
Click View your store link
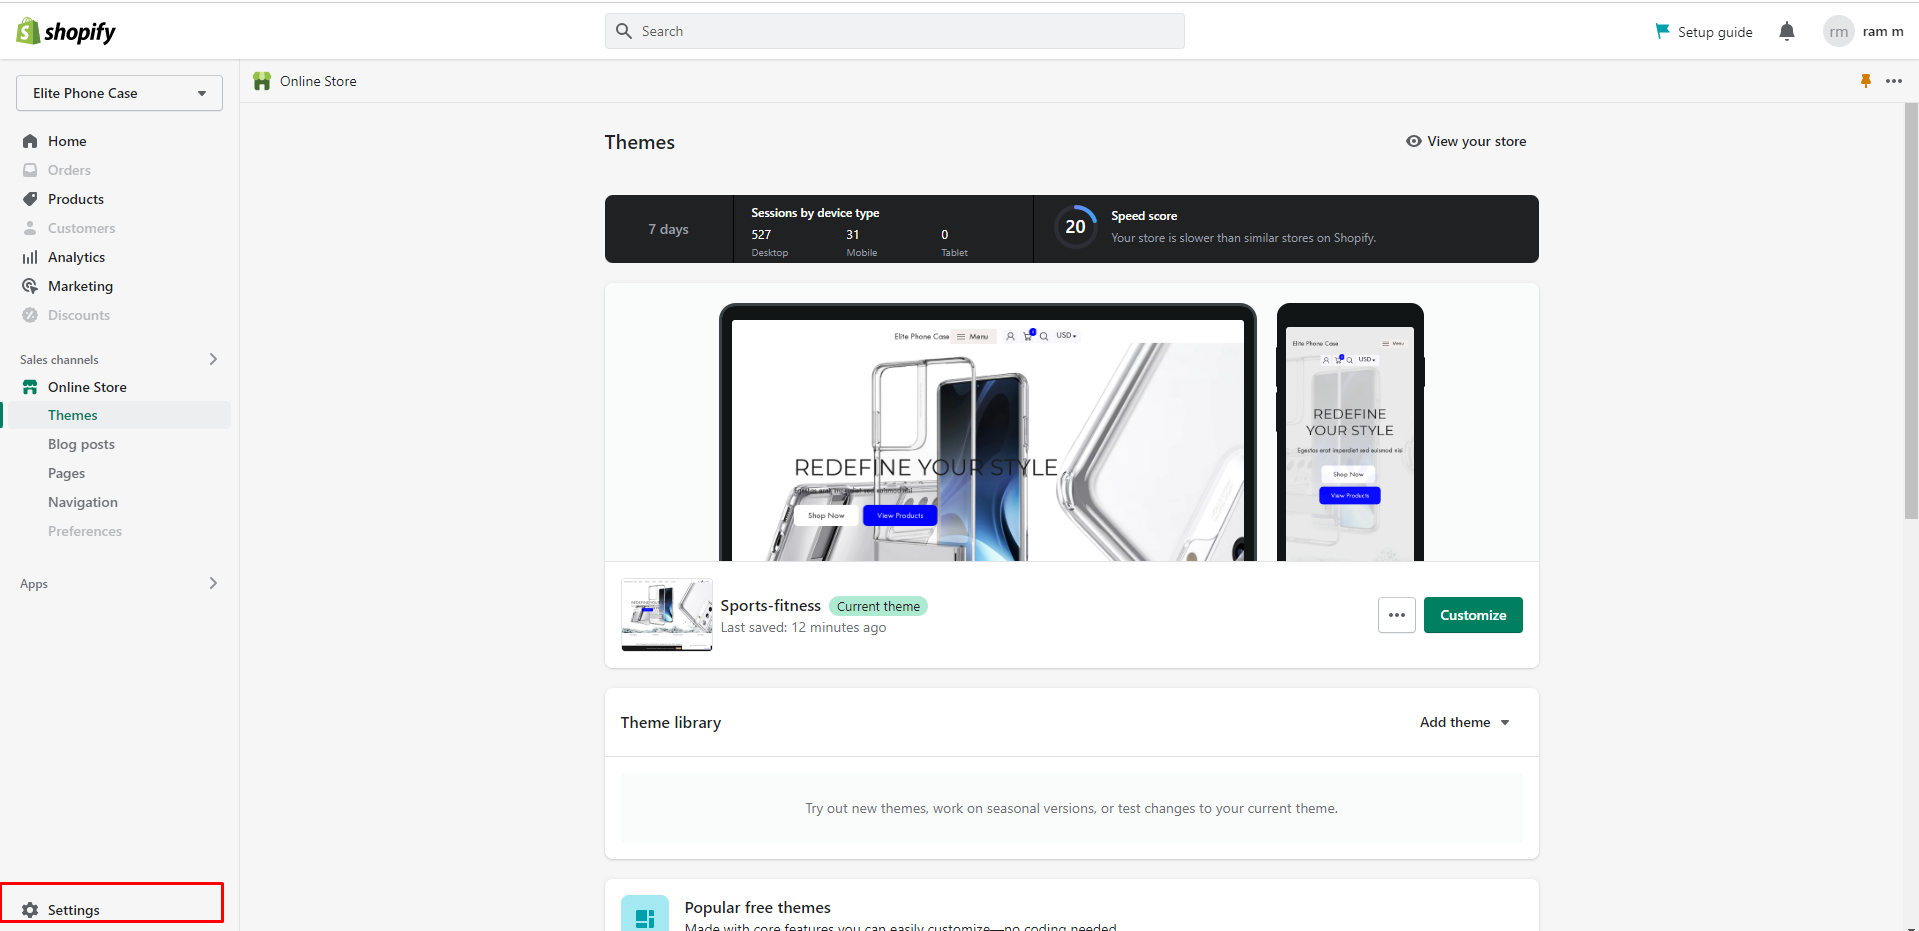(1477, 141)
